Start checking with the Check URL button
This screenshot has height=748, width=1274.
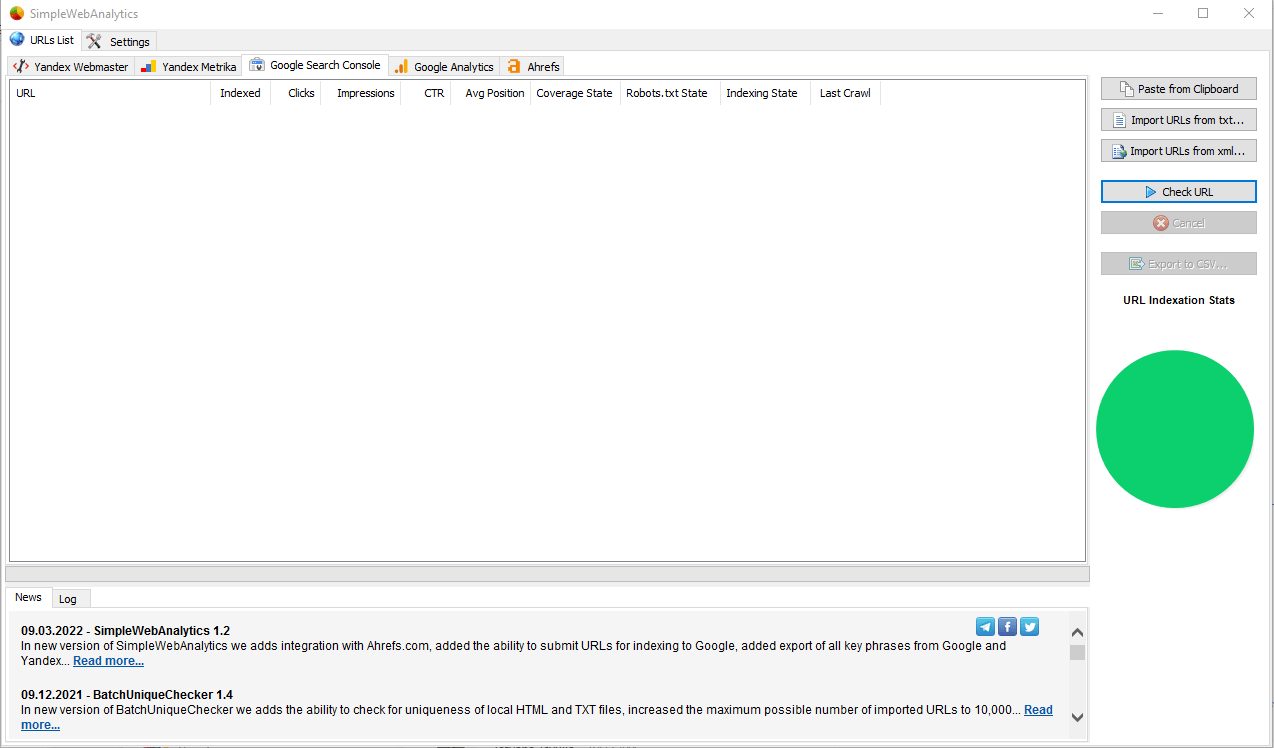pos(1178,192)
